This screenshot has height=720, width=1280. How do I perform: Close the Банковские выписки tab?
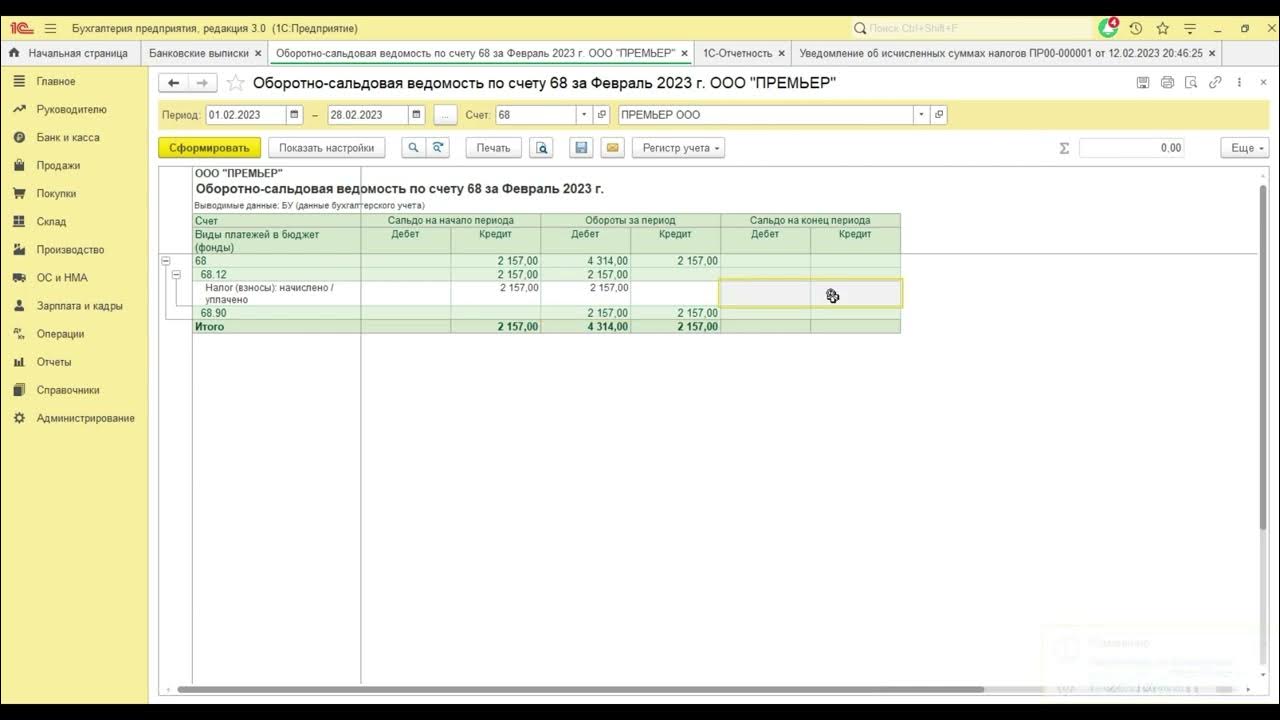click(x=259, y=53)
